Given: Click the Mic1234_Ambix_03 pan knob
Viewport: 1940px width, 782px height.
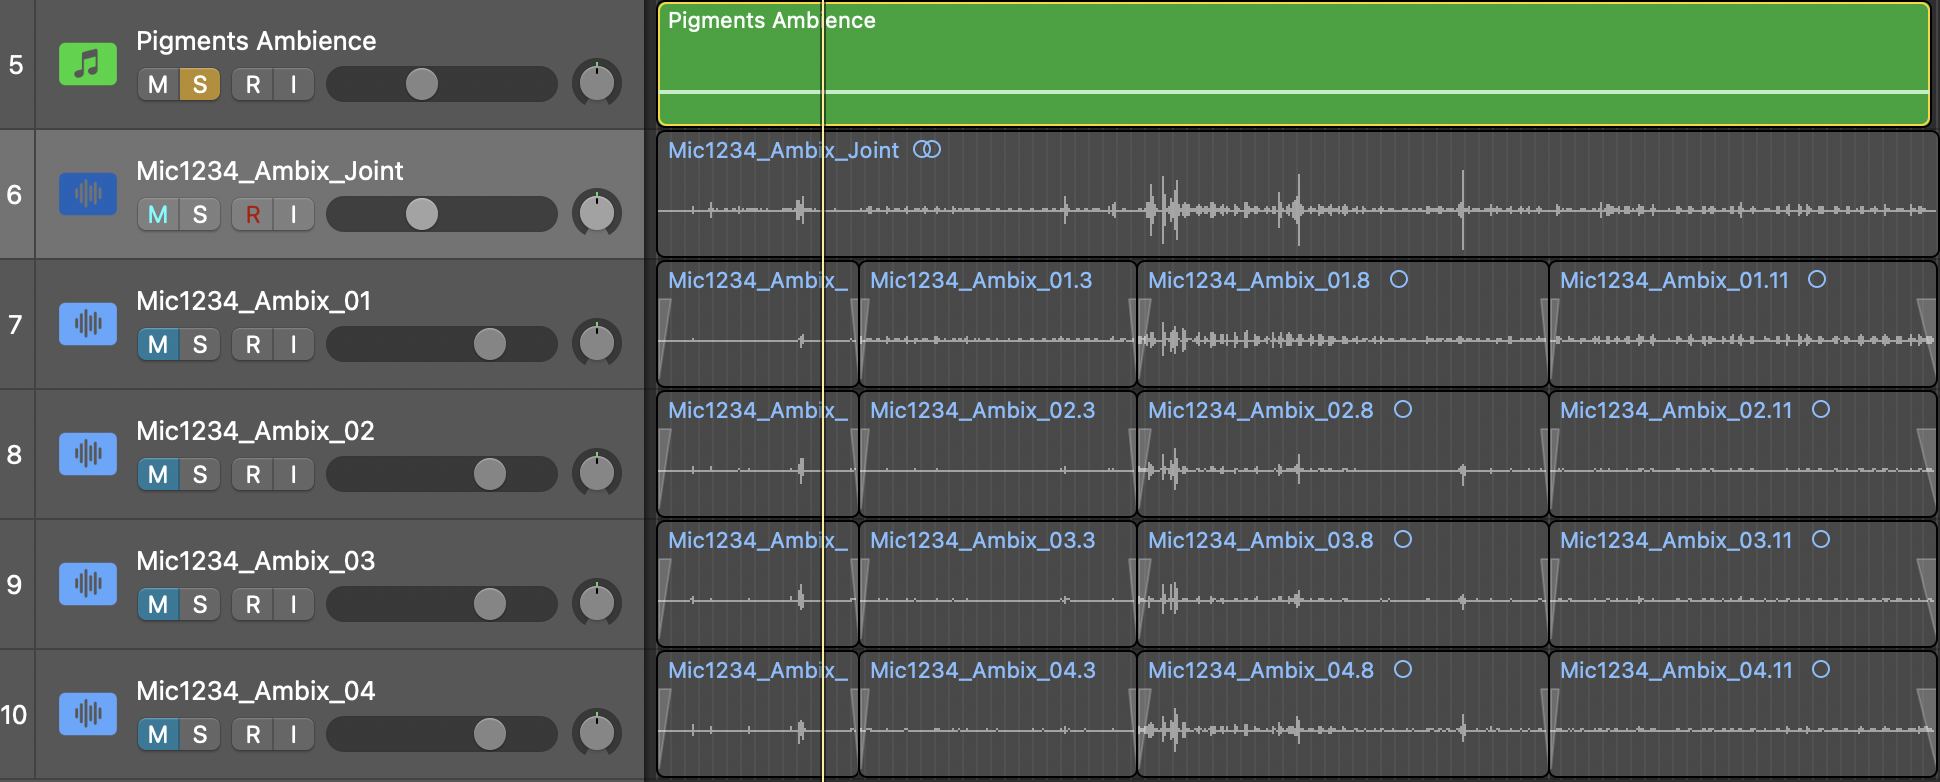Looking at the screenshot, I should (x=597, y=603).
